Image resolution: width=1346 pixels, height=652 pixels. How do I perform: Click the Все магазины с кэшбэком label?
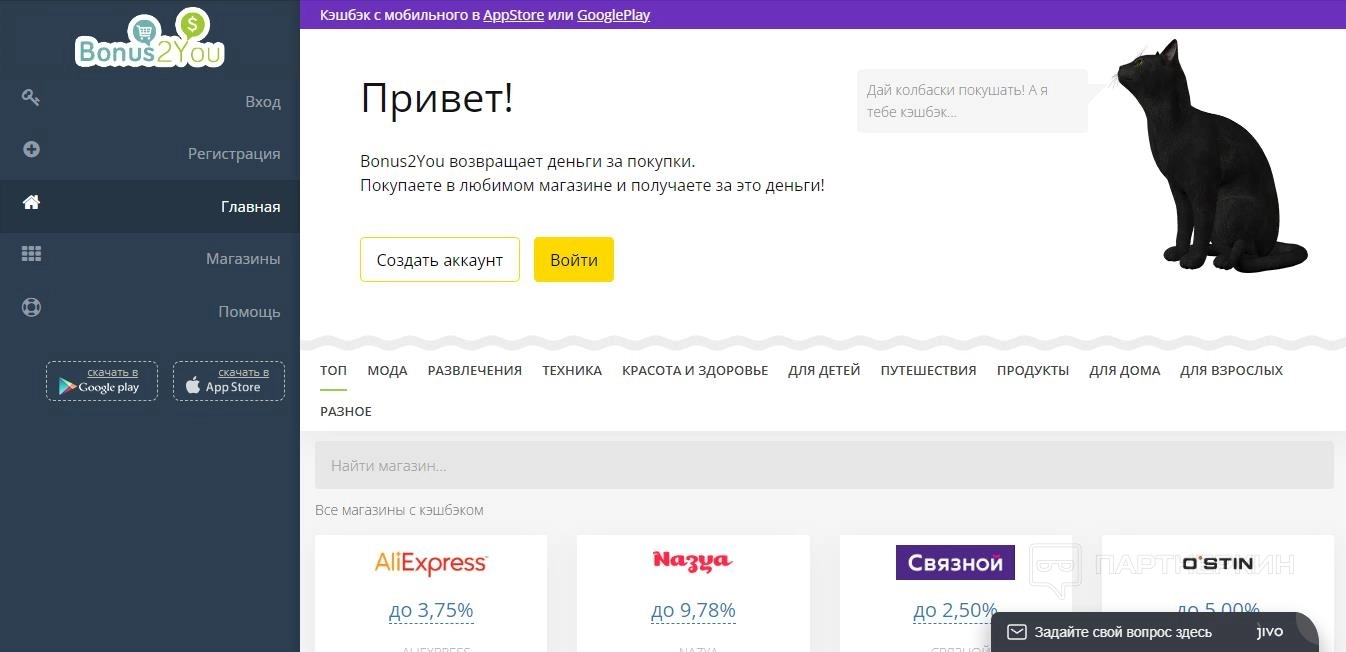coord(399,510)
